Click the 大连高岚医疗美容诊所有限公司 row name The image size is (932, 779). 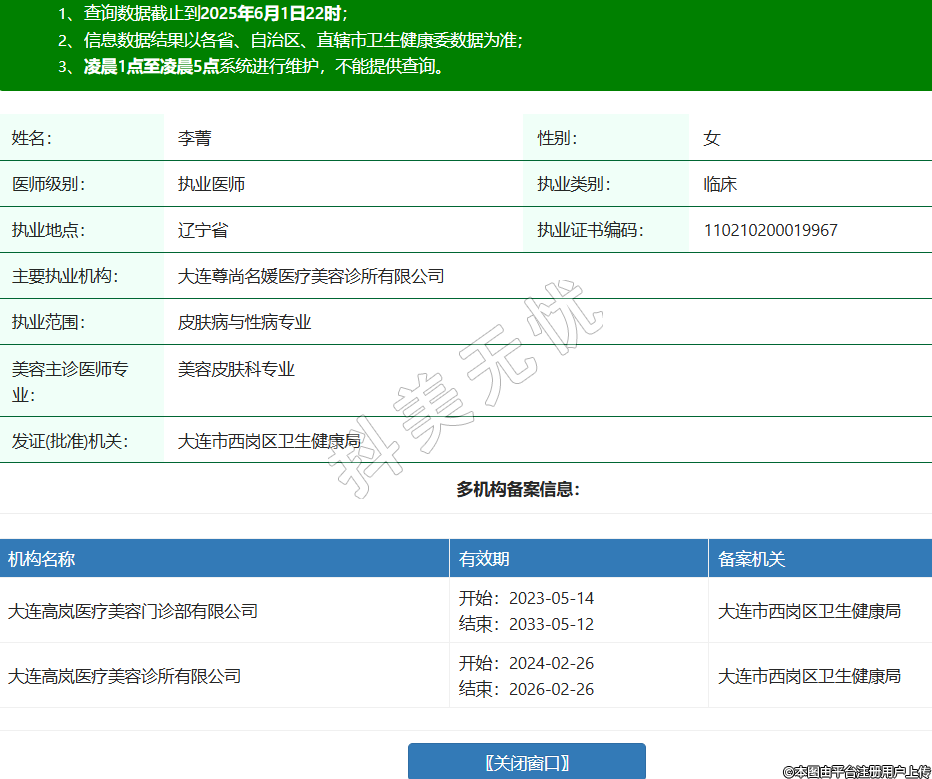pos(125,676)
